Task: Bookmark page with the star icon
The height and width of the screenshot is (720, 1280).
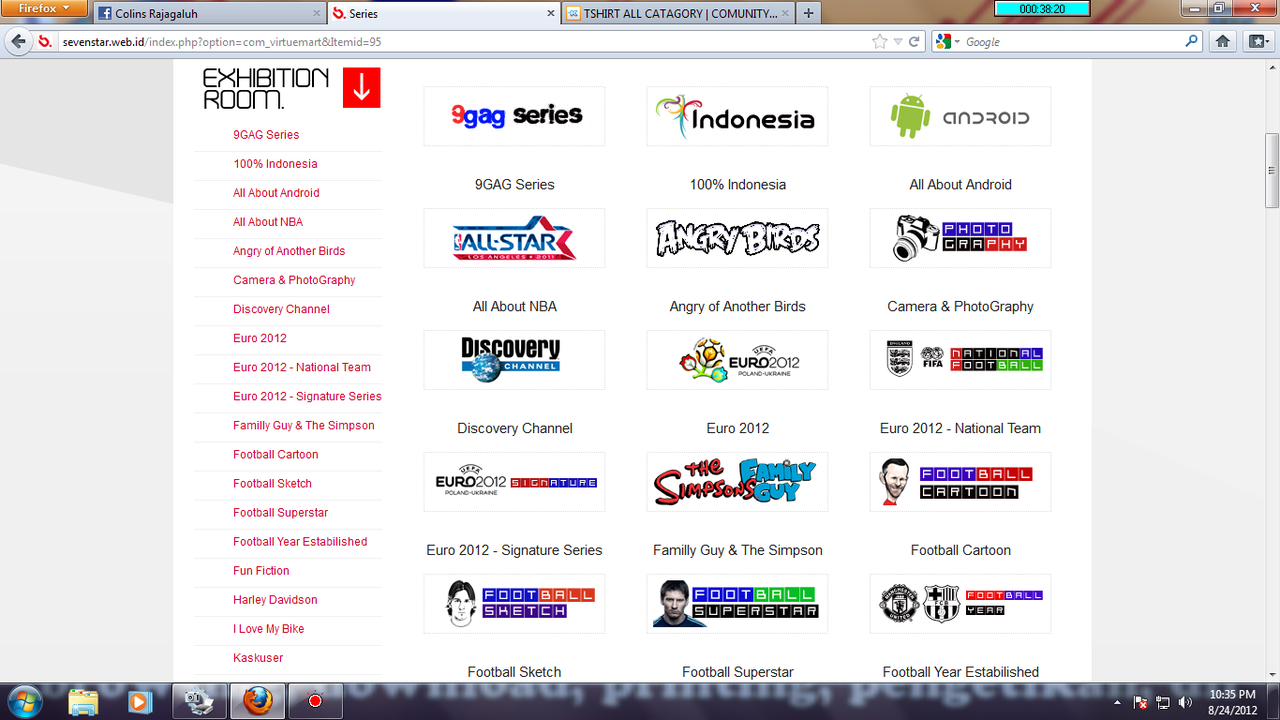Action: pos(880,42)
